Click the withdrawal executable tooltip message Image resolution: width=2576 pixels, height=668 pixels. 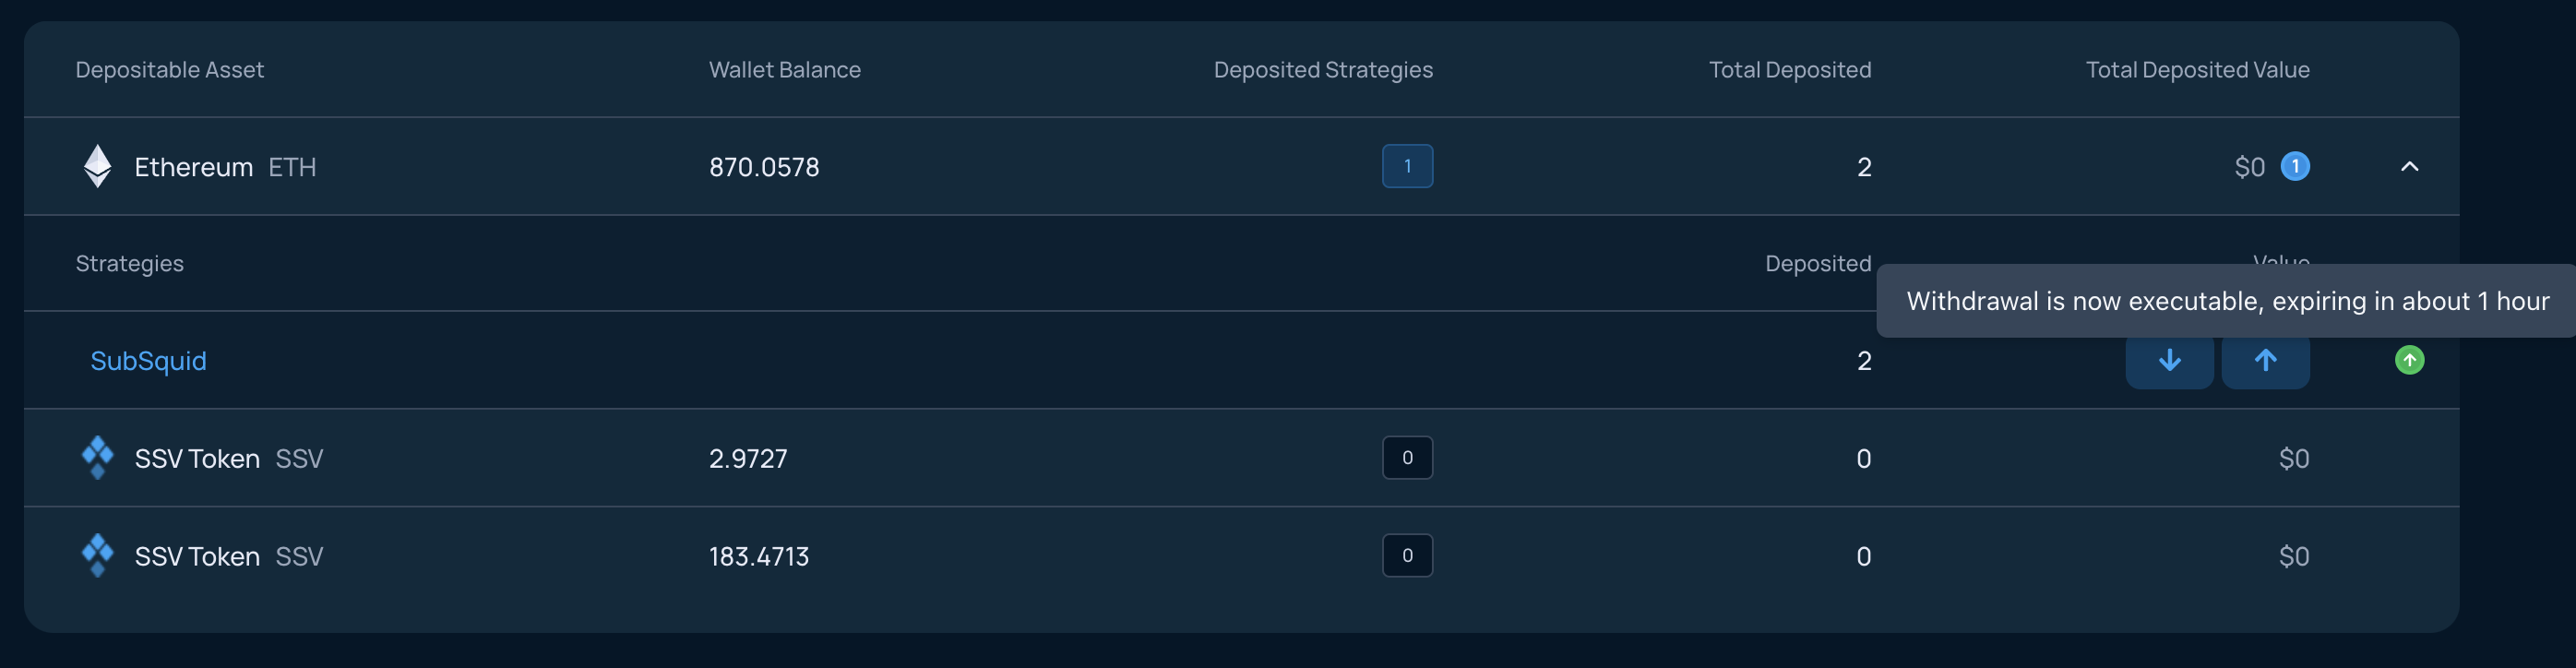(2227, 301)
